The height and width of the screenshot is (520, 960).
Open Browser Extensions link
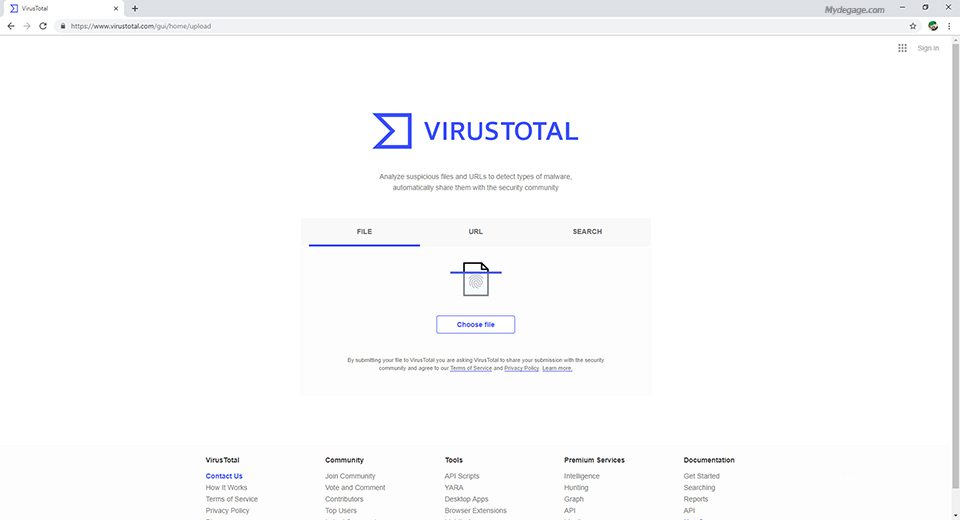(476, 511)
